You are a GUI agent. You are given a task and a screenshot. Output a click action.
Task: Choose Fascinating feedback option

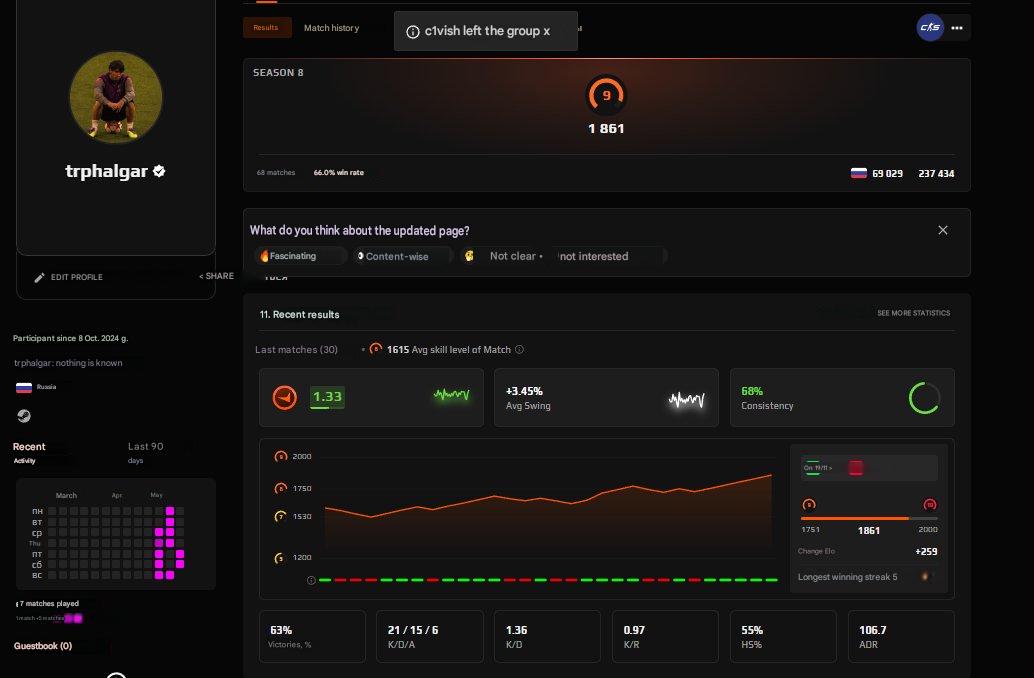coord(301,256)
